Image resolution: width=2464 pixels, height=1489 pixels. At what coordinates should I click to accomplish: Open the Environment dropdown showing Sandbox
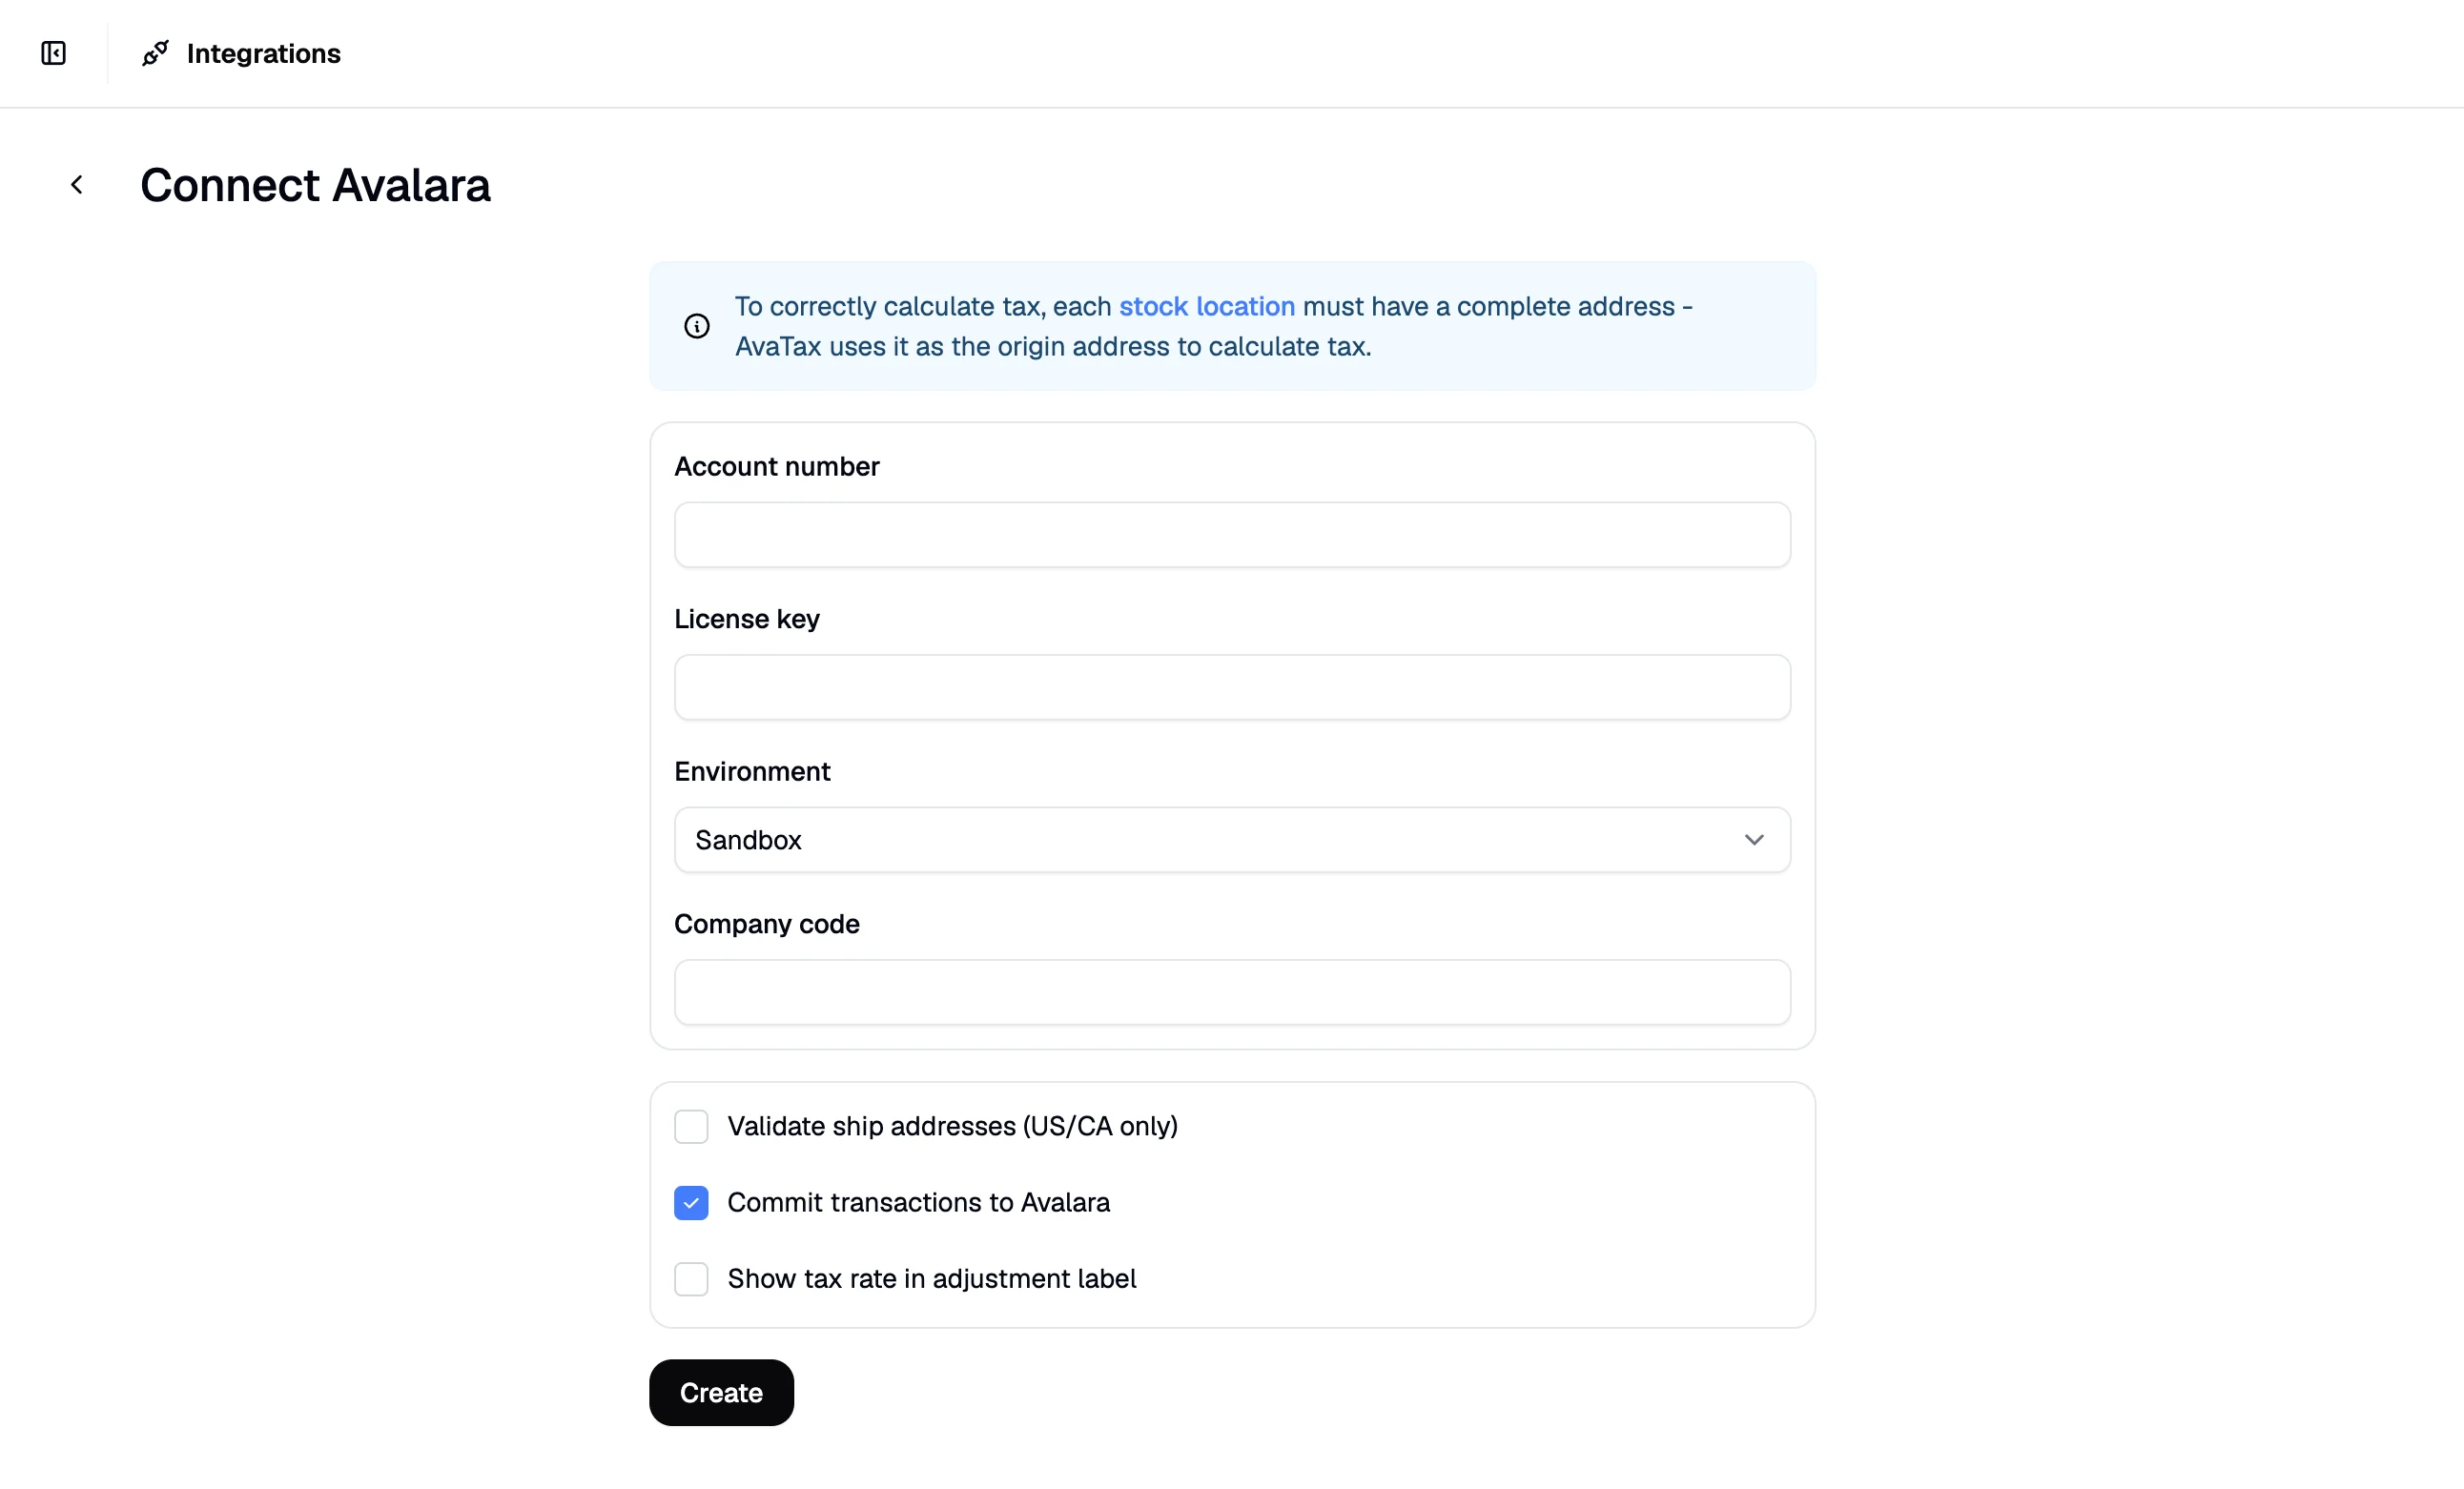[1232, 840]
